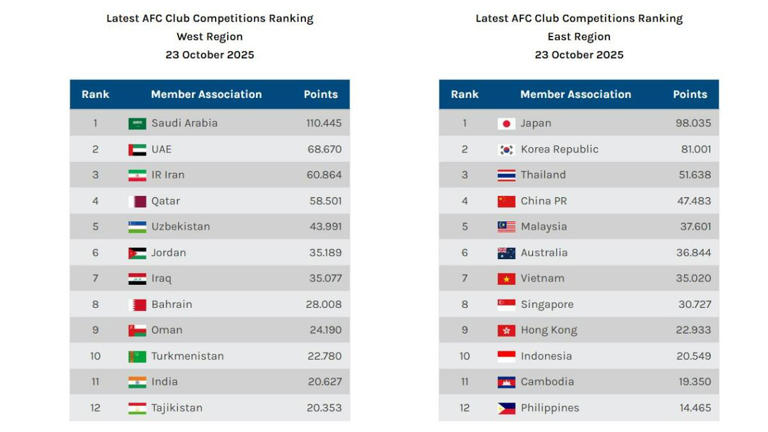Viewport: 768px width, 432px height.
Task: Click the Korea Republic flag icon
Action: click(506, 150)
